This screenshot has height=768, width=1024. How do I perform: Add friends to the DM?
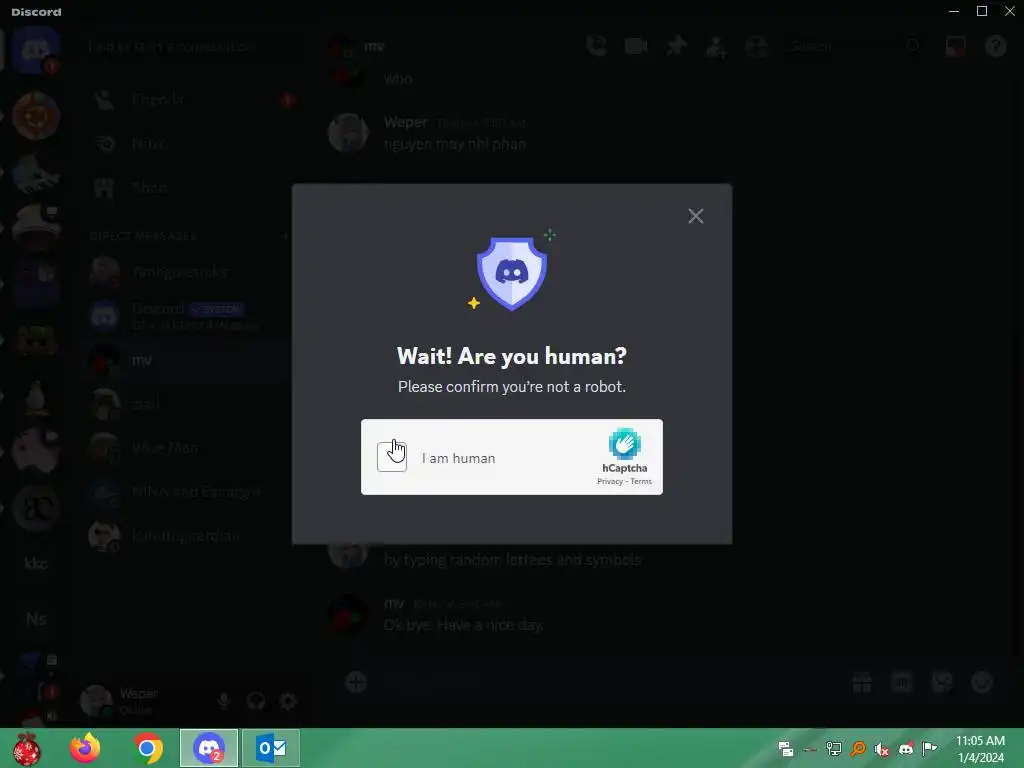click(716, 46)
